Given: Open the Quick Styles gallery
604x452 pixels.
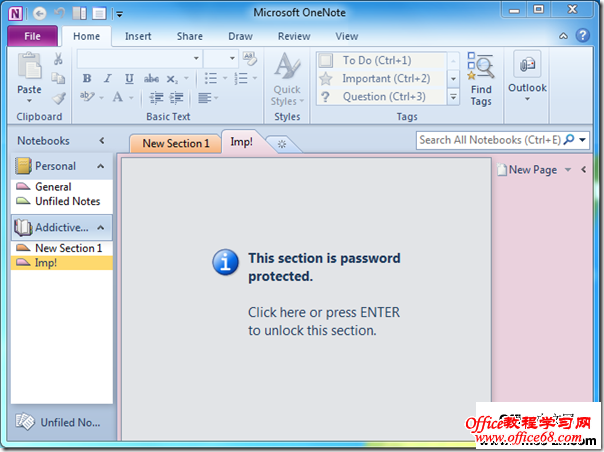Looking at the screenshot, I should click(x=287, y=79).
